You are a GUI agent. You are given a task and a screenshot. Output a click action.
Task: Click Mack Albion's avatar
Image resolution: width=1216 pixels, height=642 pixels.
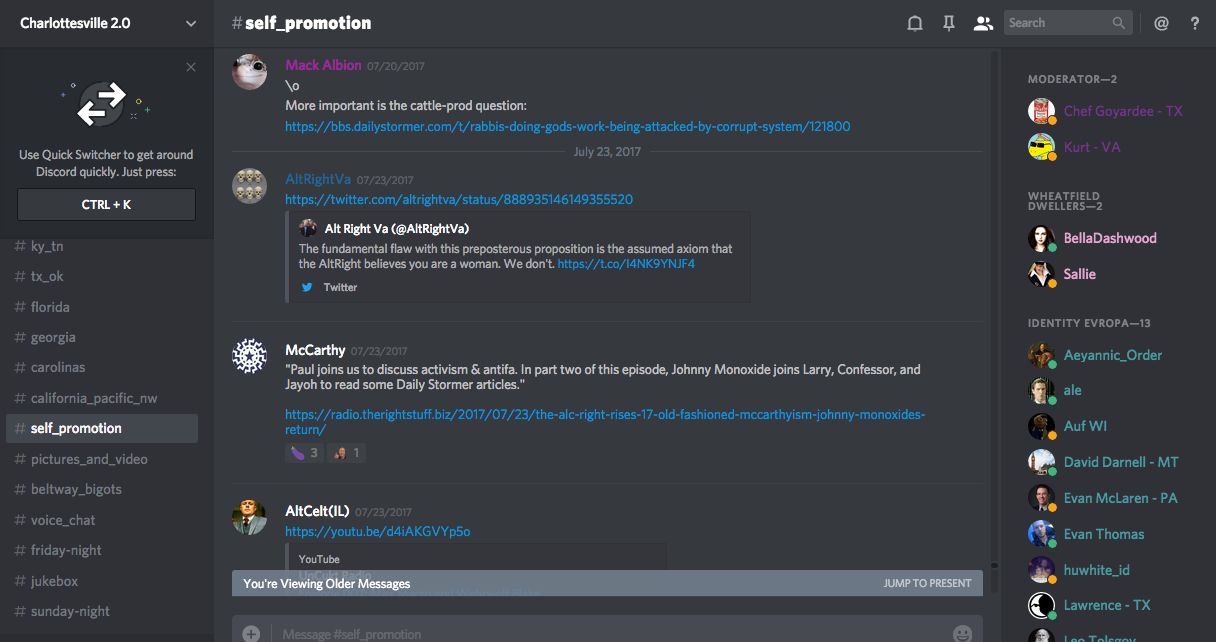[249, 73]
